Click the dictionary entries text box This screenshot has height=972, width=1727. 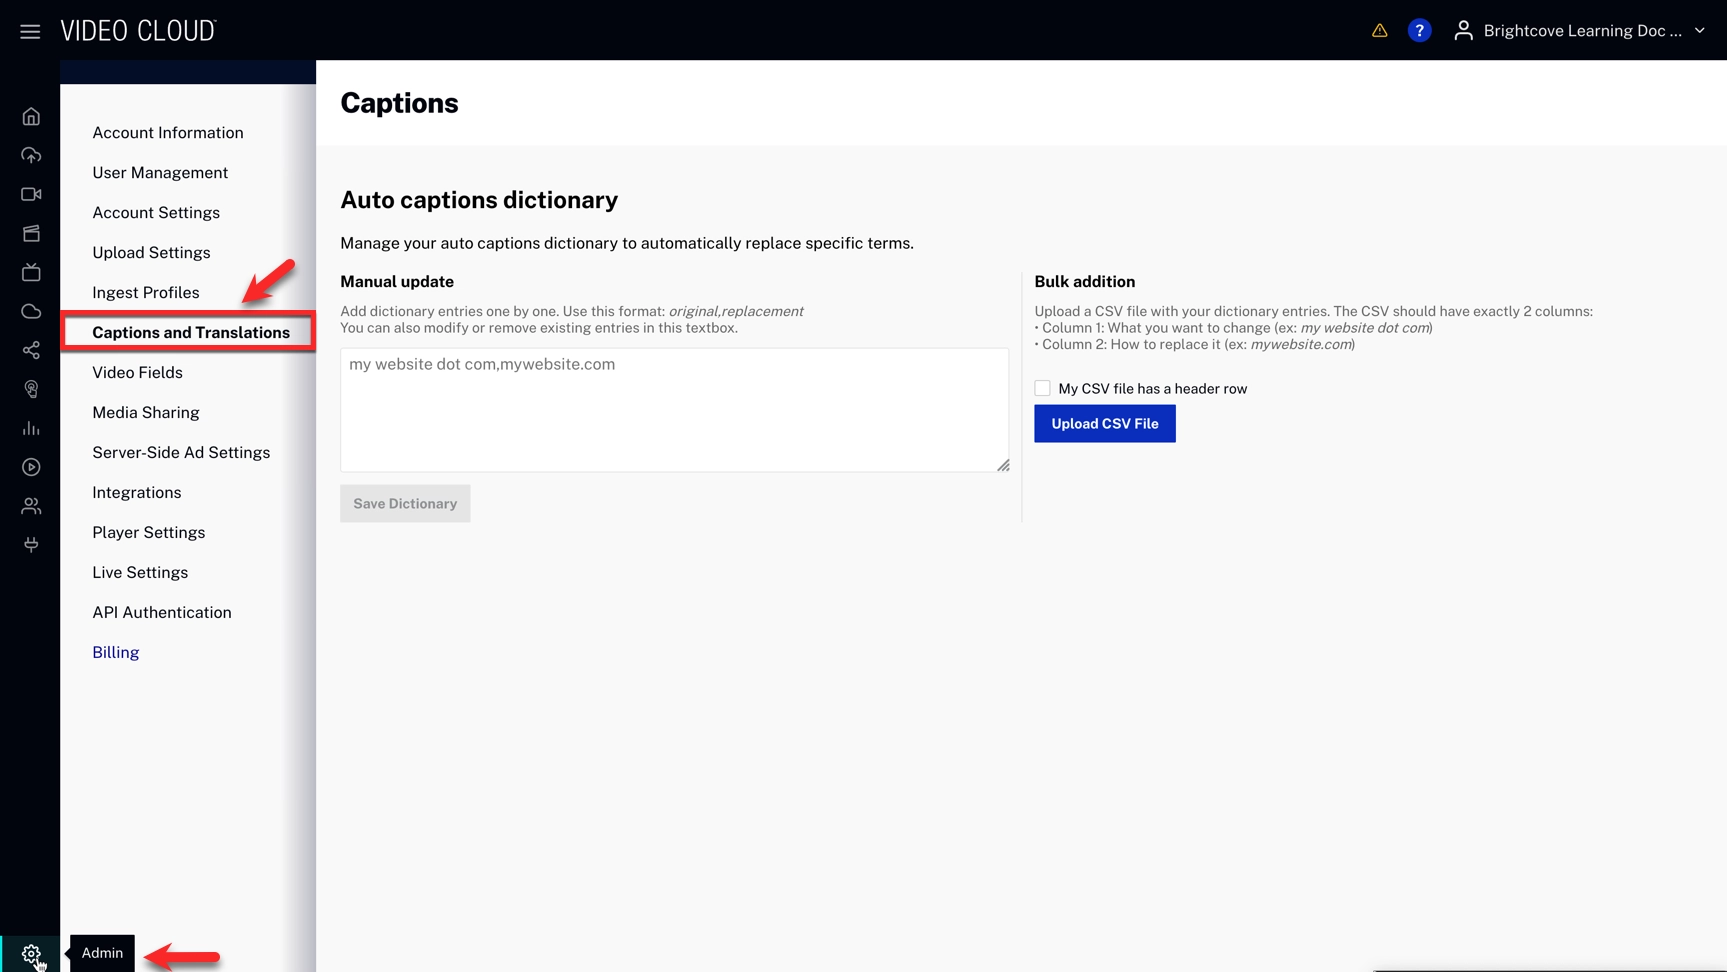tap(673, 409)
